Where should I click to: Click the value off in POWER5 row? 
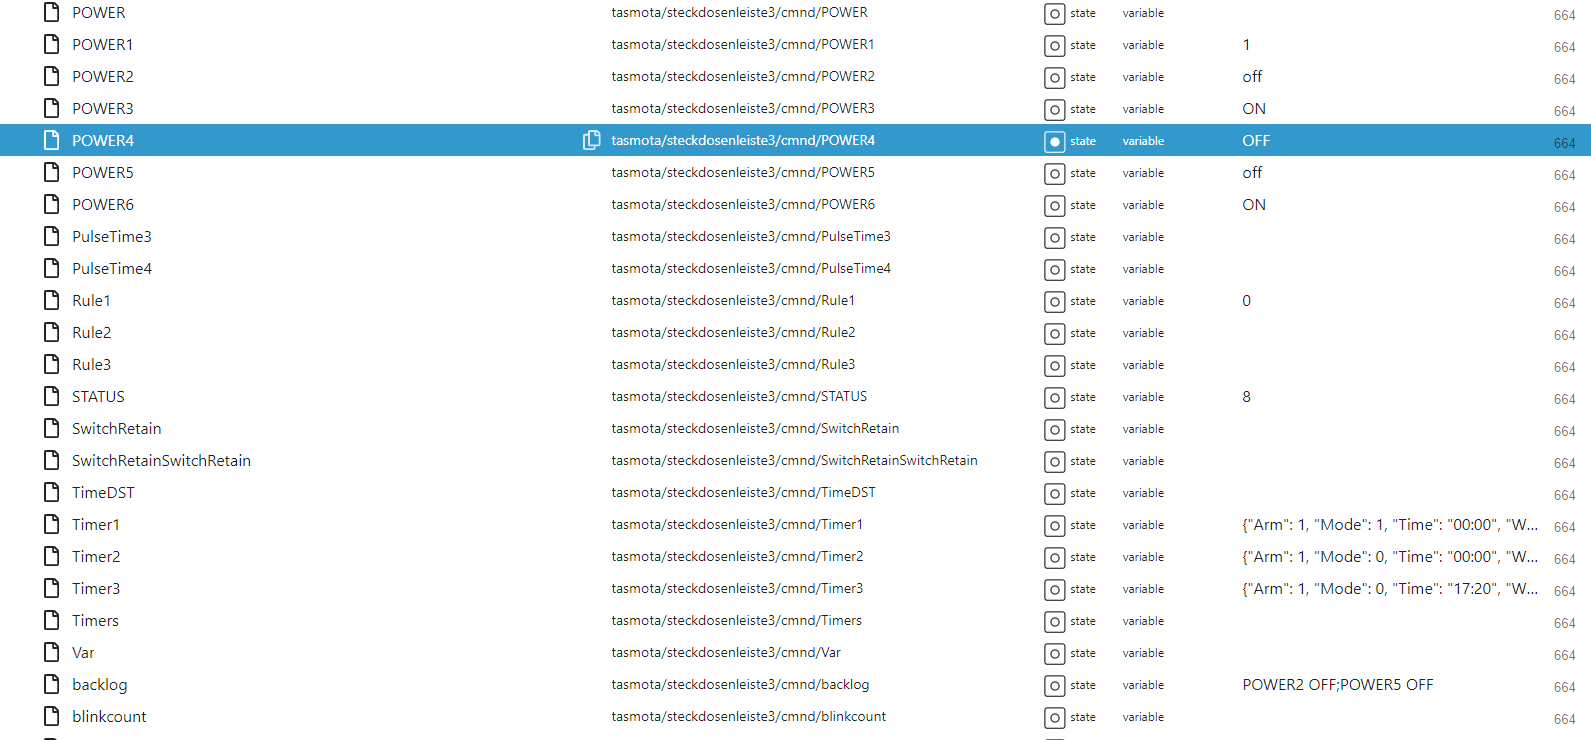coord(1252,172)
